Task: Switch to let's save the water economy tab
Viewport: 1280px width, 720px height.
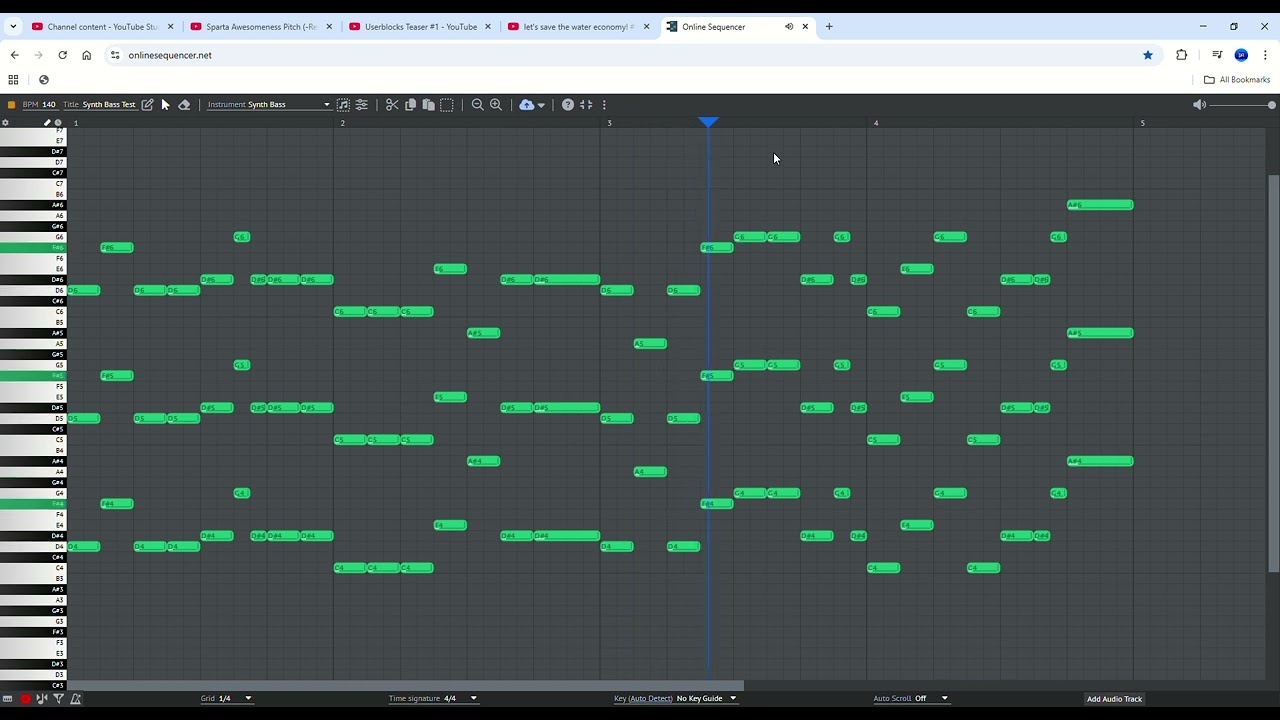Action: tap(578, 27)
